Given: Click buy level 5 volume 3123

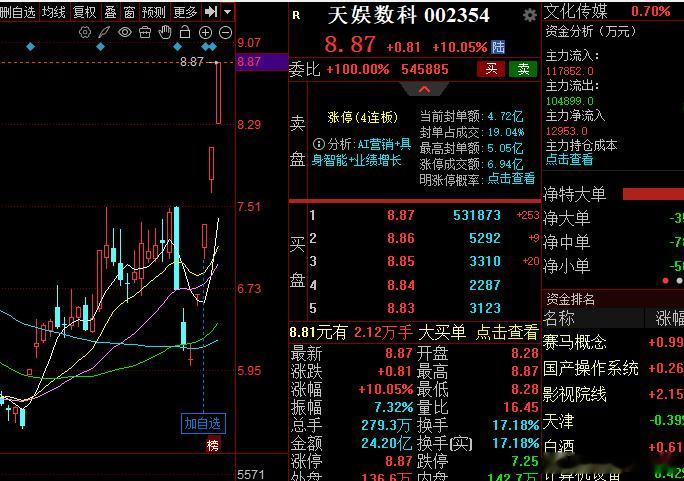Looking at the screenshot, I should point(485,308).
